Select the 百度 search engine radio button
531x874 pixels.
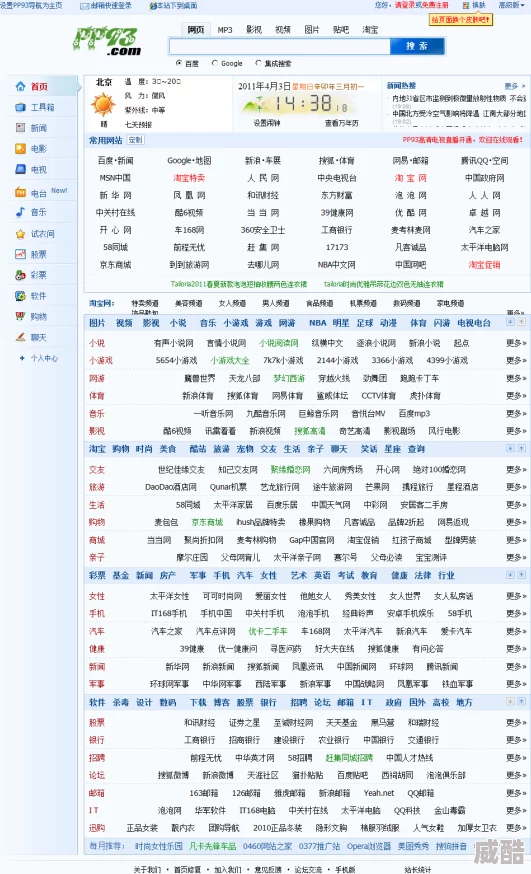coord(179,63)
